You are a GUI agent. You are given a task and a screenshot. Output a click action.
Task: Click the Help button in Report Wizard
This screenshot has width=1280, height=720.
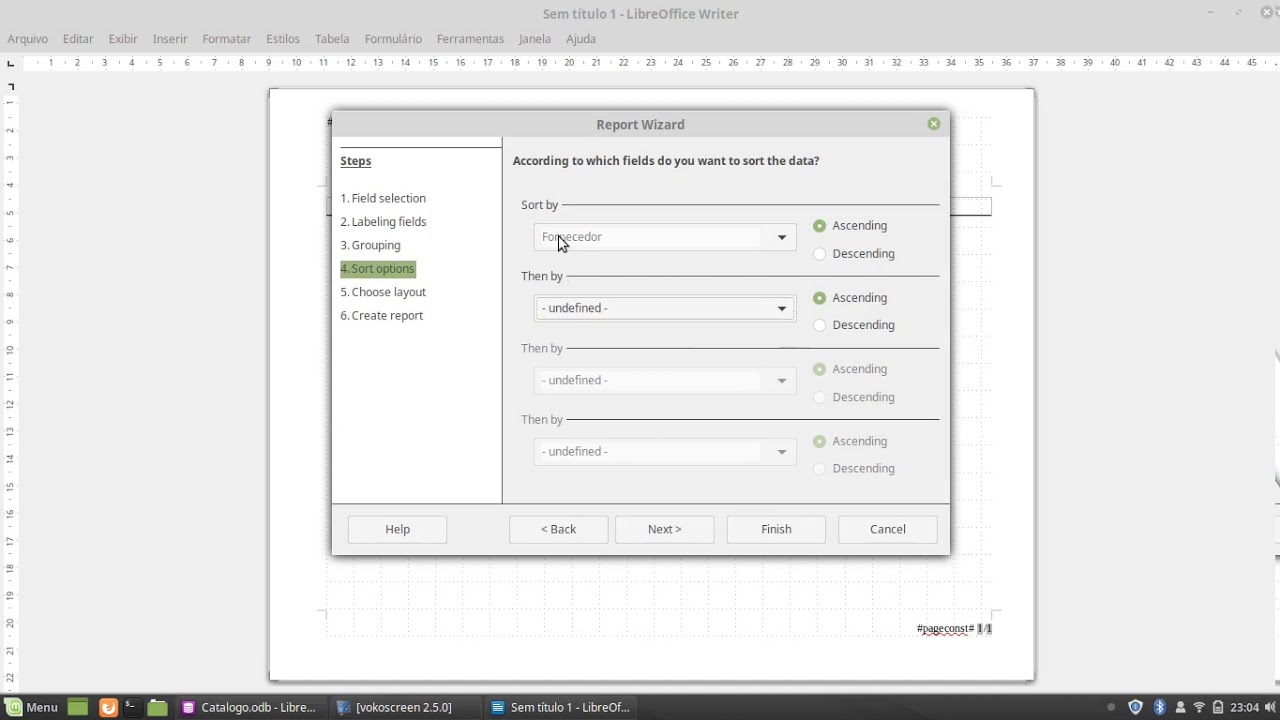397,529
